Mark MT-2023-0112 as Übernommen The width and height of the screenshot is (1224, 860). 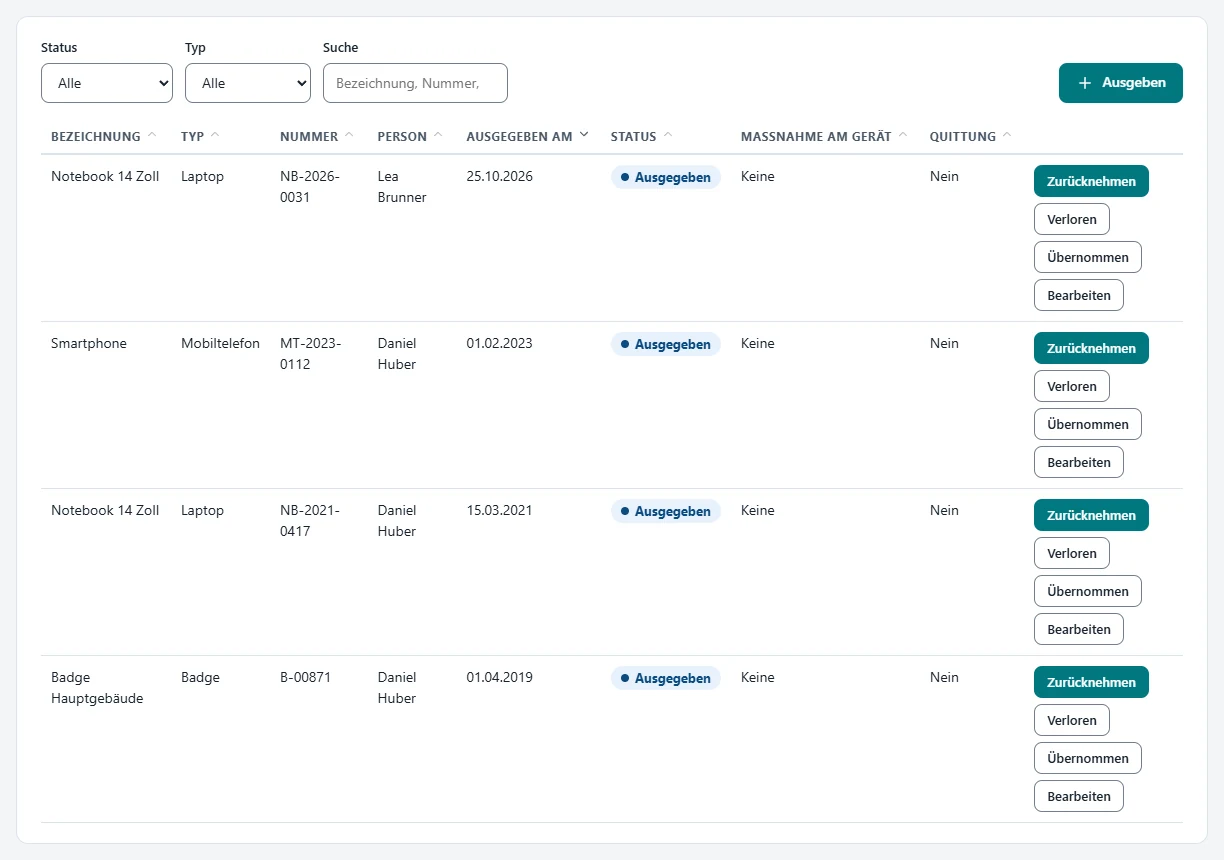(1088, 424)
